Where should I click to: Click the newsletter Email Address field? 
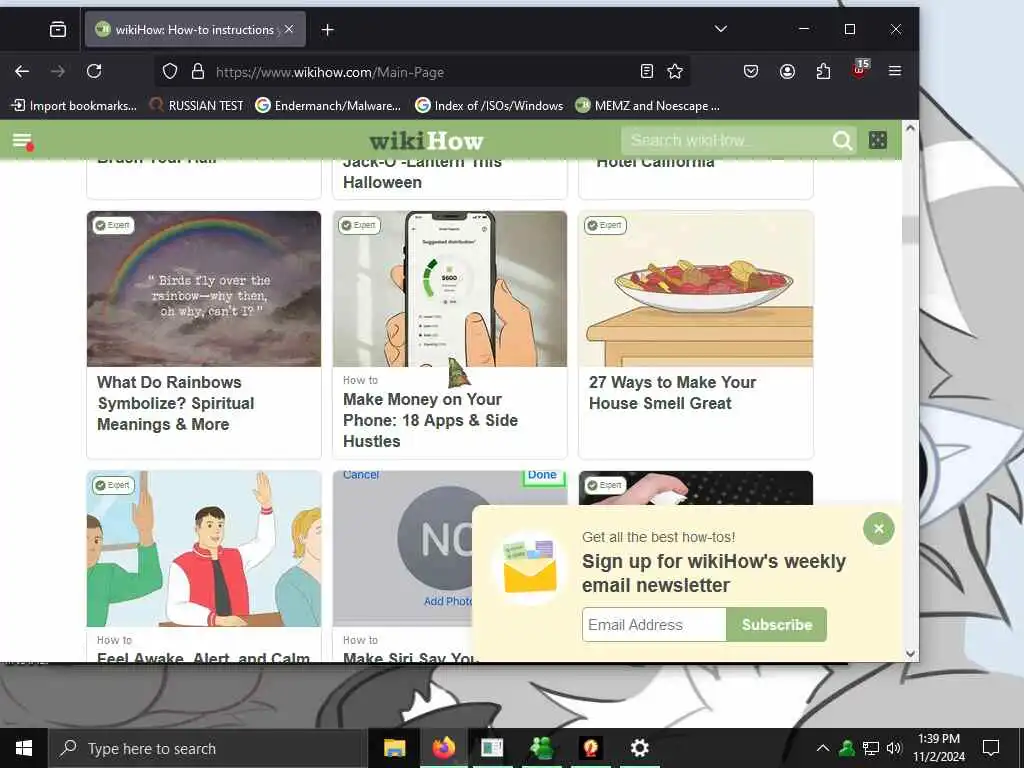[x=654, y=625]
